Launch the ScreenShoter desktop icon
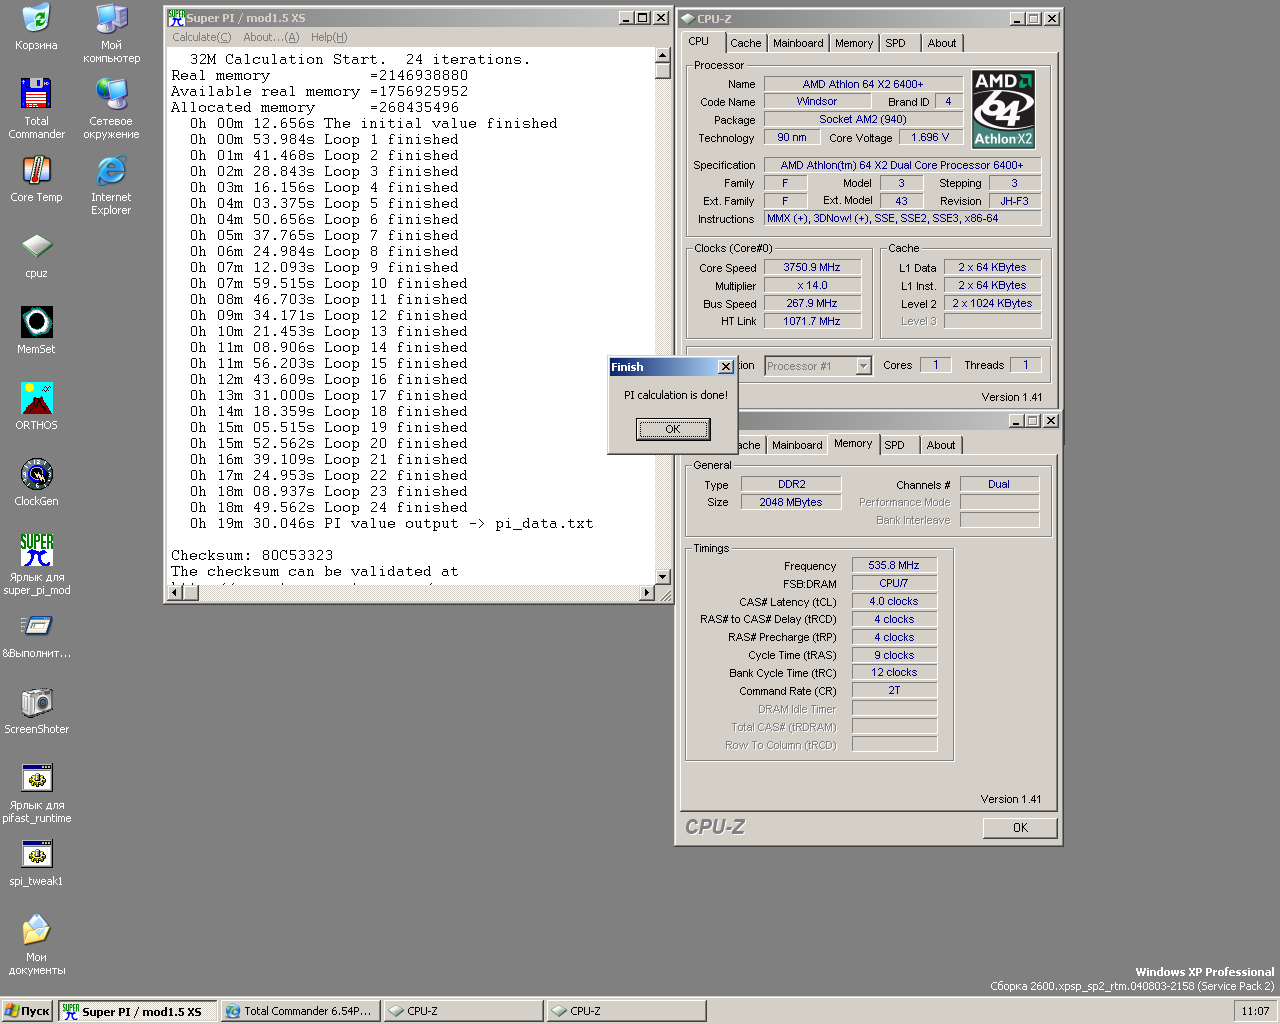This screenshot has height=1024, width=1280. point(36,712)
